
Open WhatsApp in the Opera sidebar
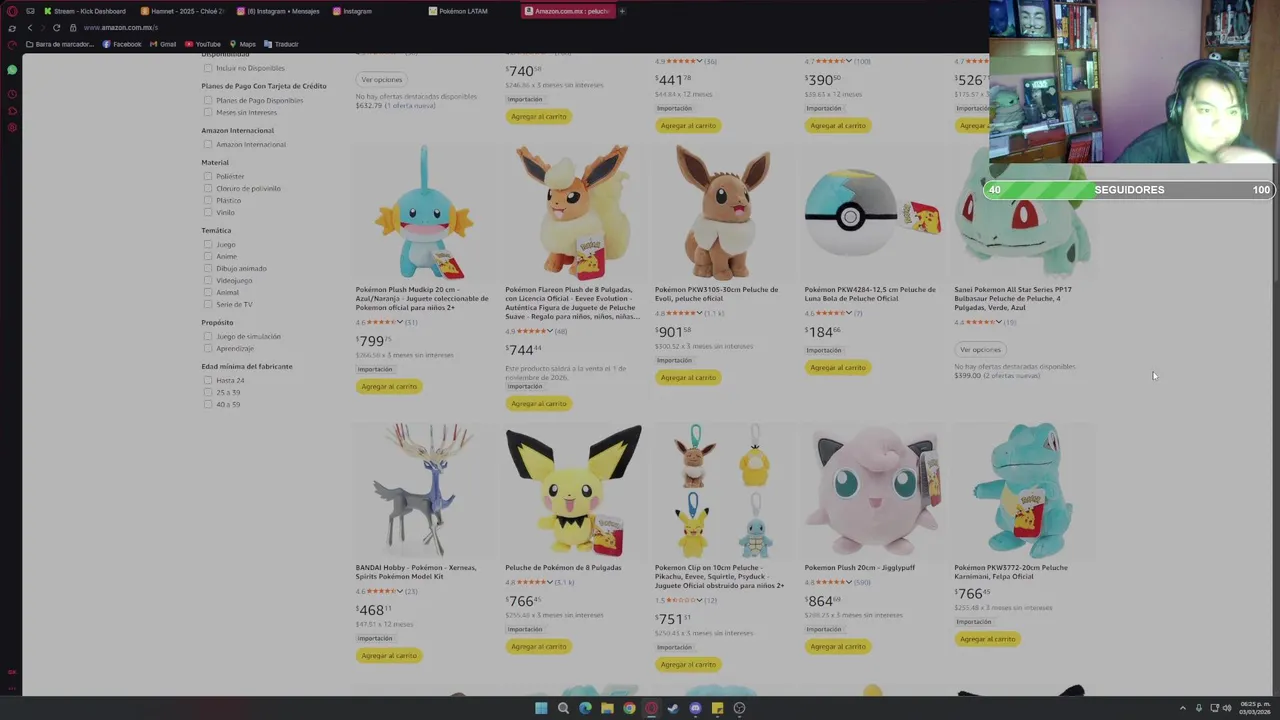(12, 70)
